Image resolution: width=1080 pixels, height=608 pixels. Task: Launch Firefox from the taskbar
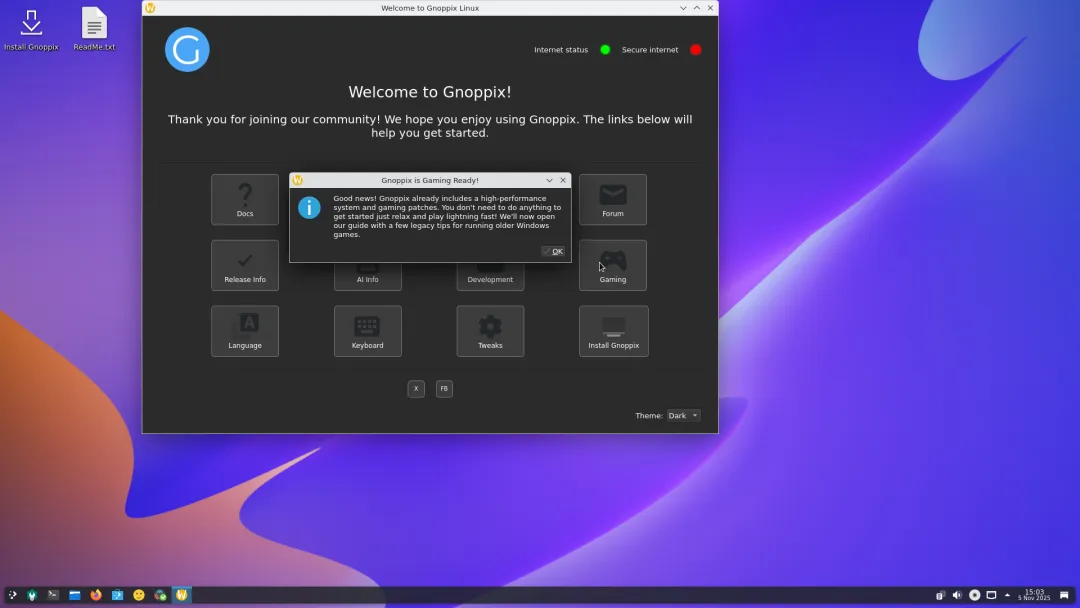pos(96,595)
